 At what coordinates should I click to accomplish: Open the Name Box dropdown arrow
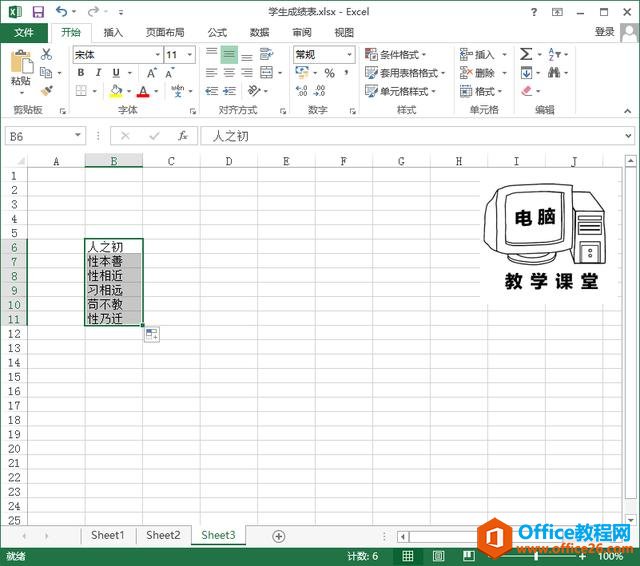[79, 136]
